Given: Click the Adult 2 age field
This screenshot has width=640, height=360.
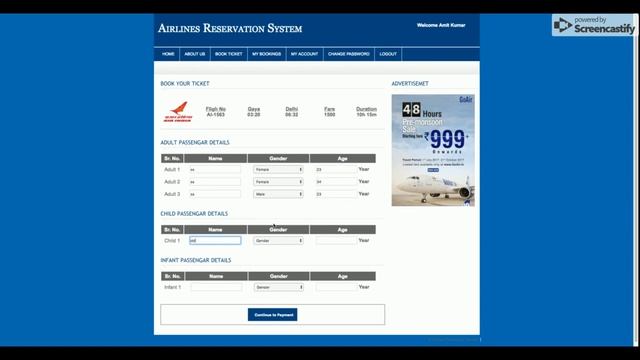Looking at the screenshot, I should 336,182.
